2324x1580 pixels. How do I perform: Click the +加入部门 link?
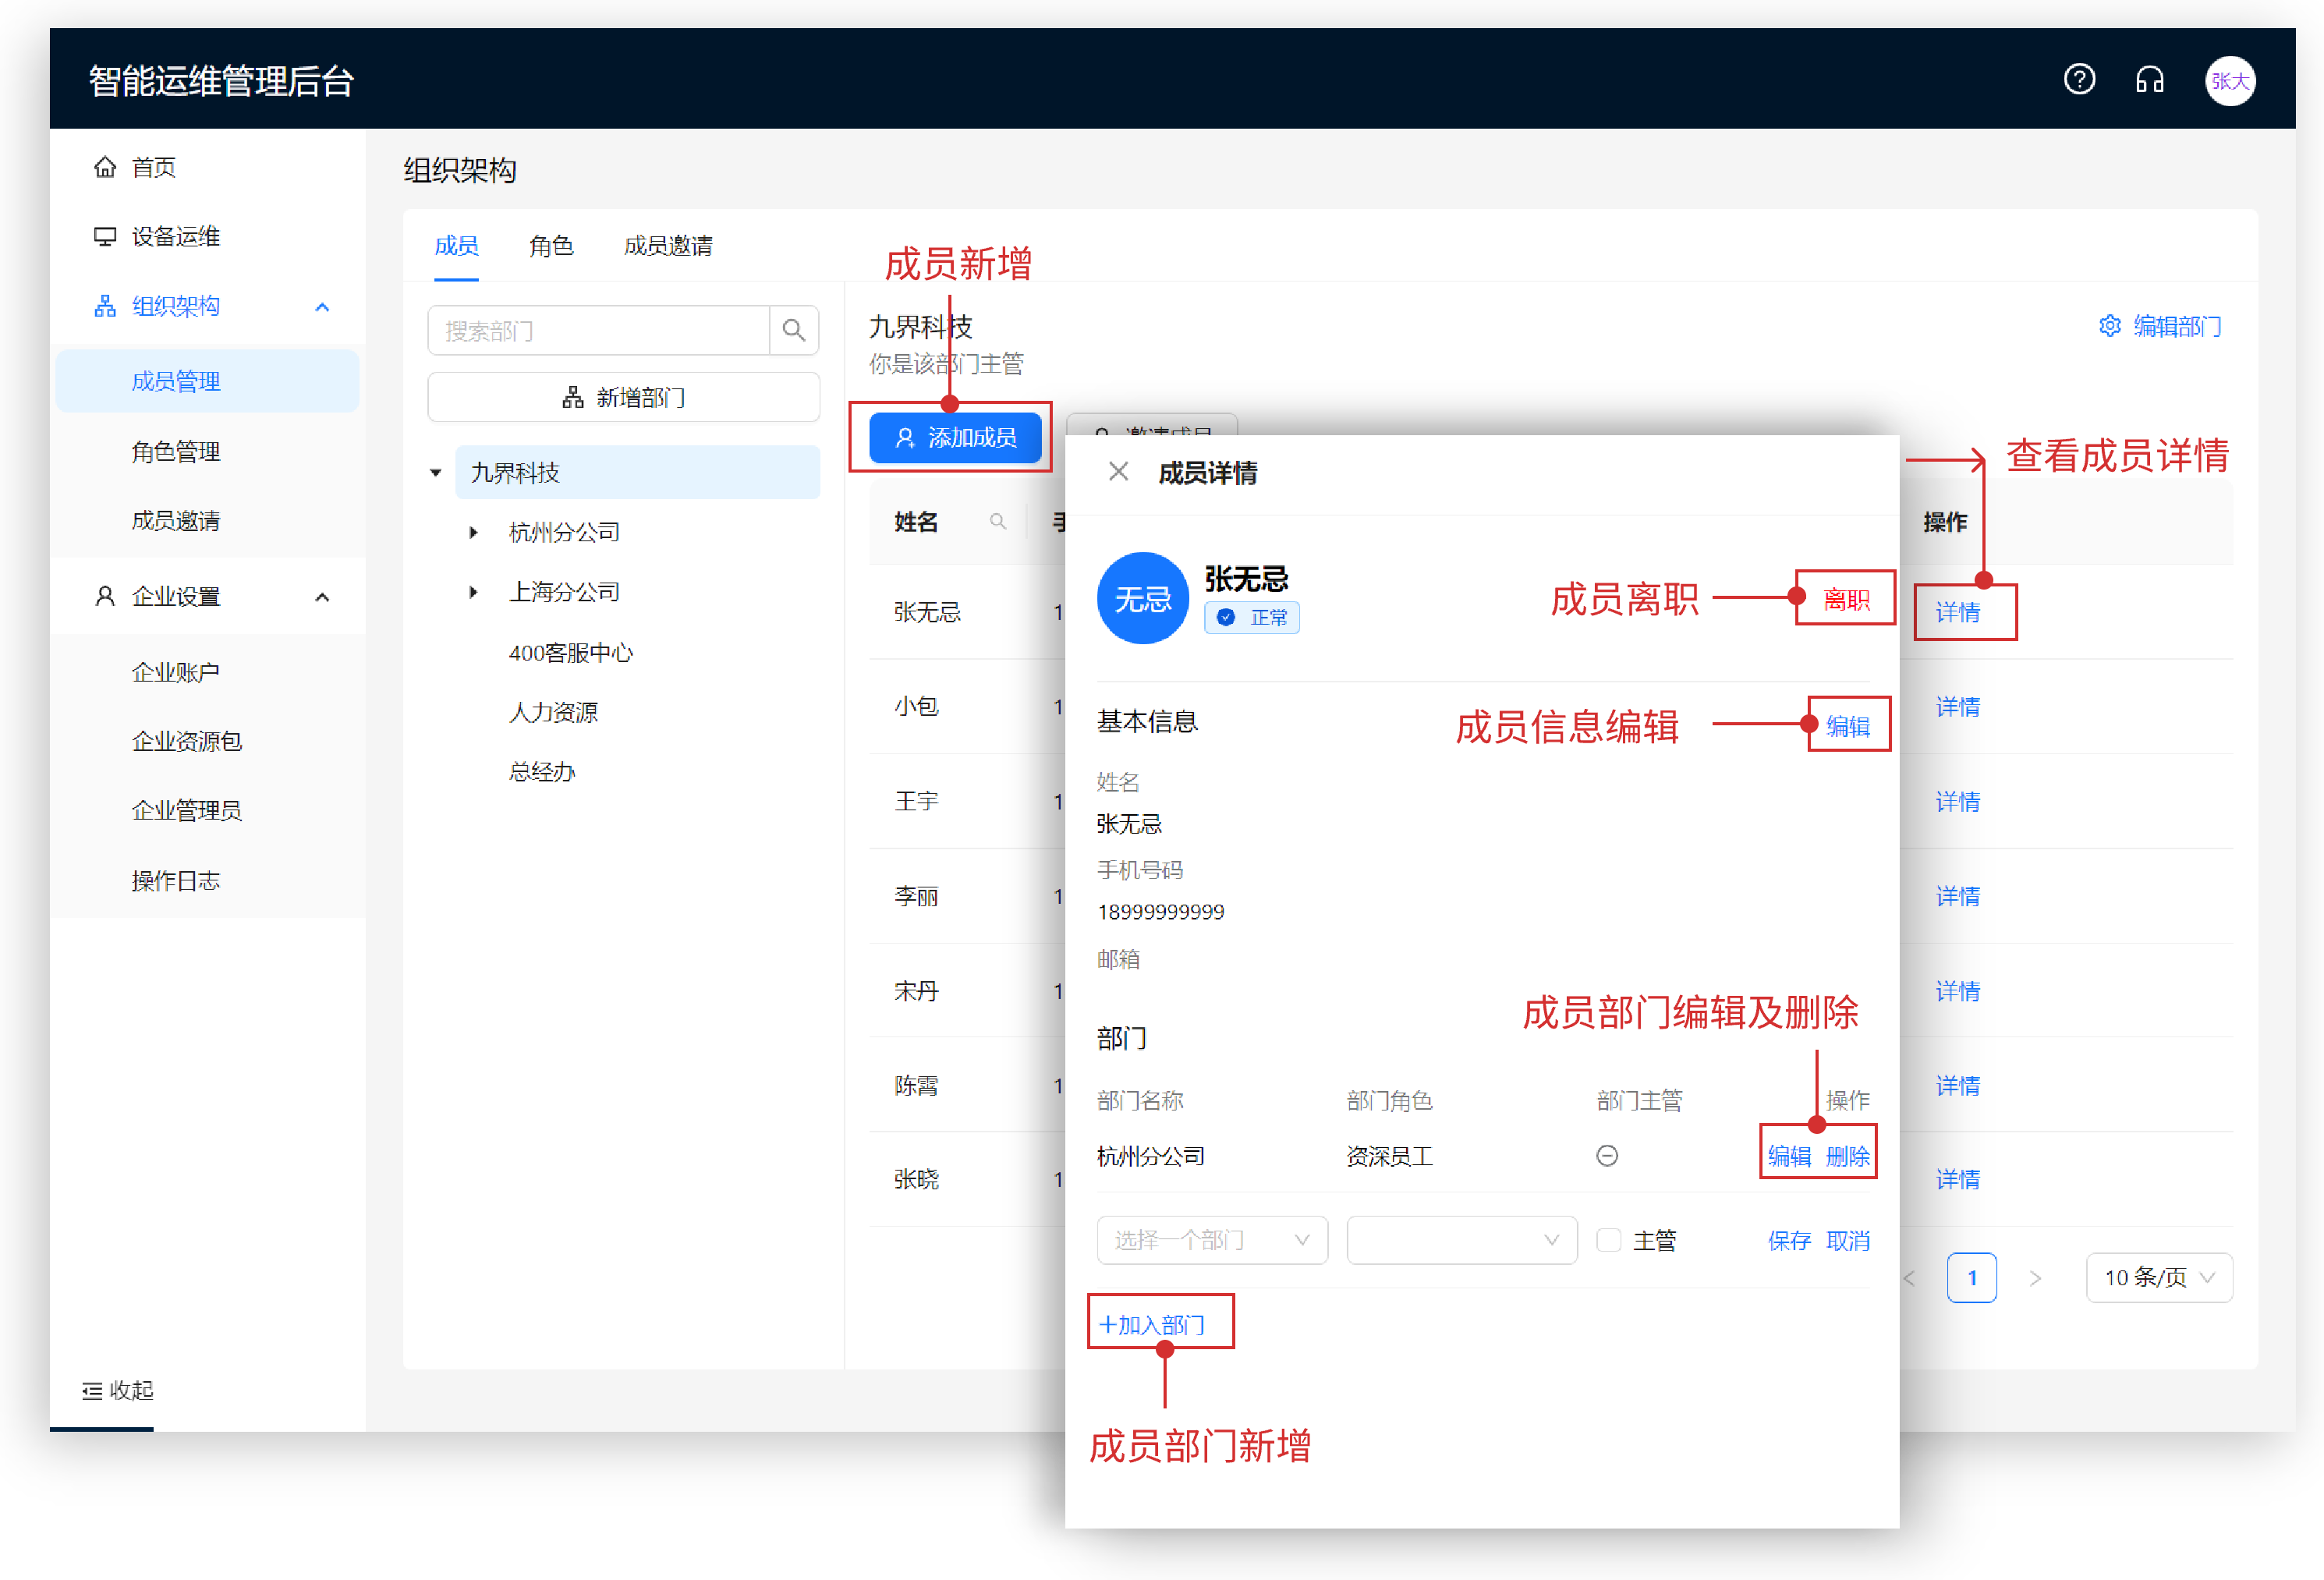click(x=1152, y=1325)
